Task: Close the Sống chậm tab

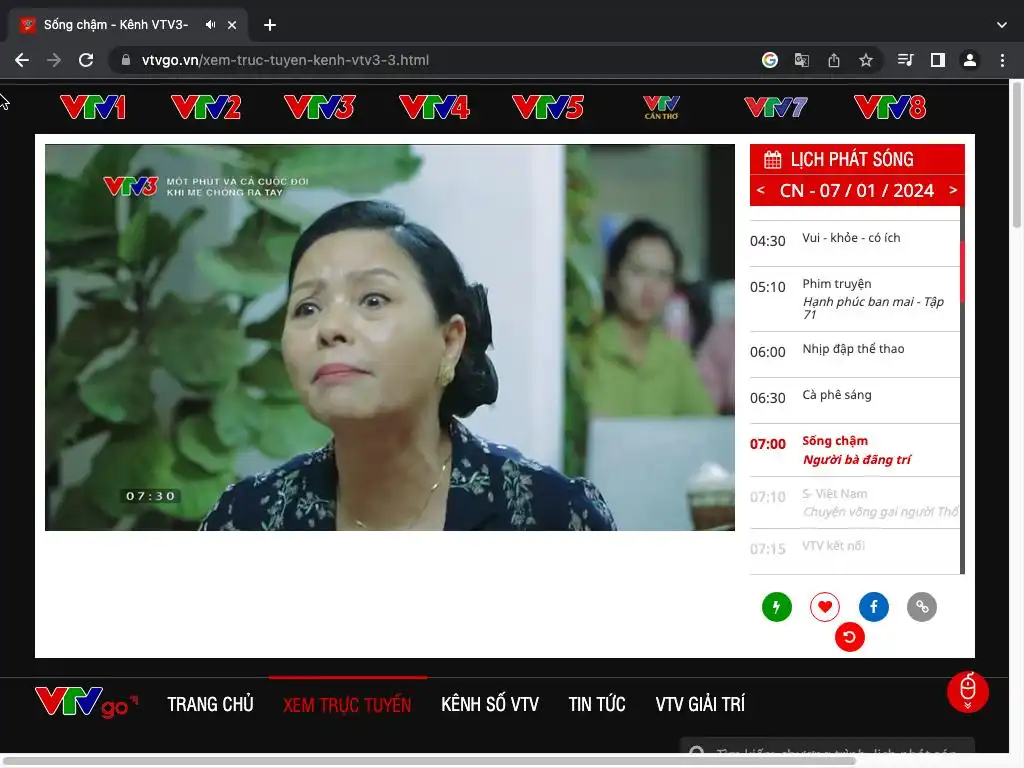Action: (232, 25)
